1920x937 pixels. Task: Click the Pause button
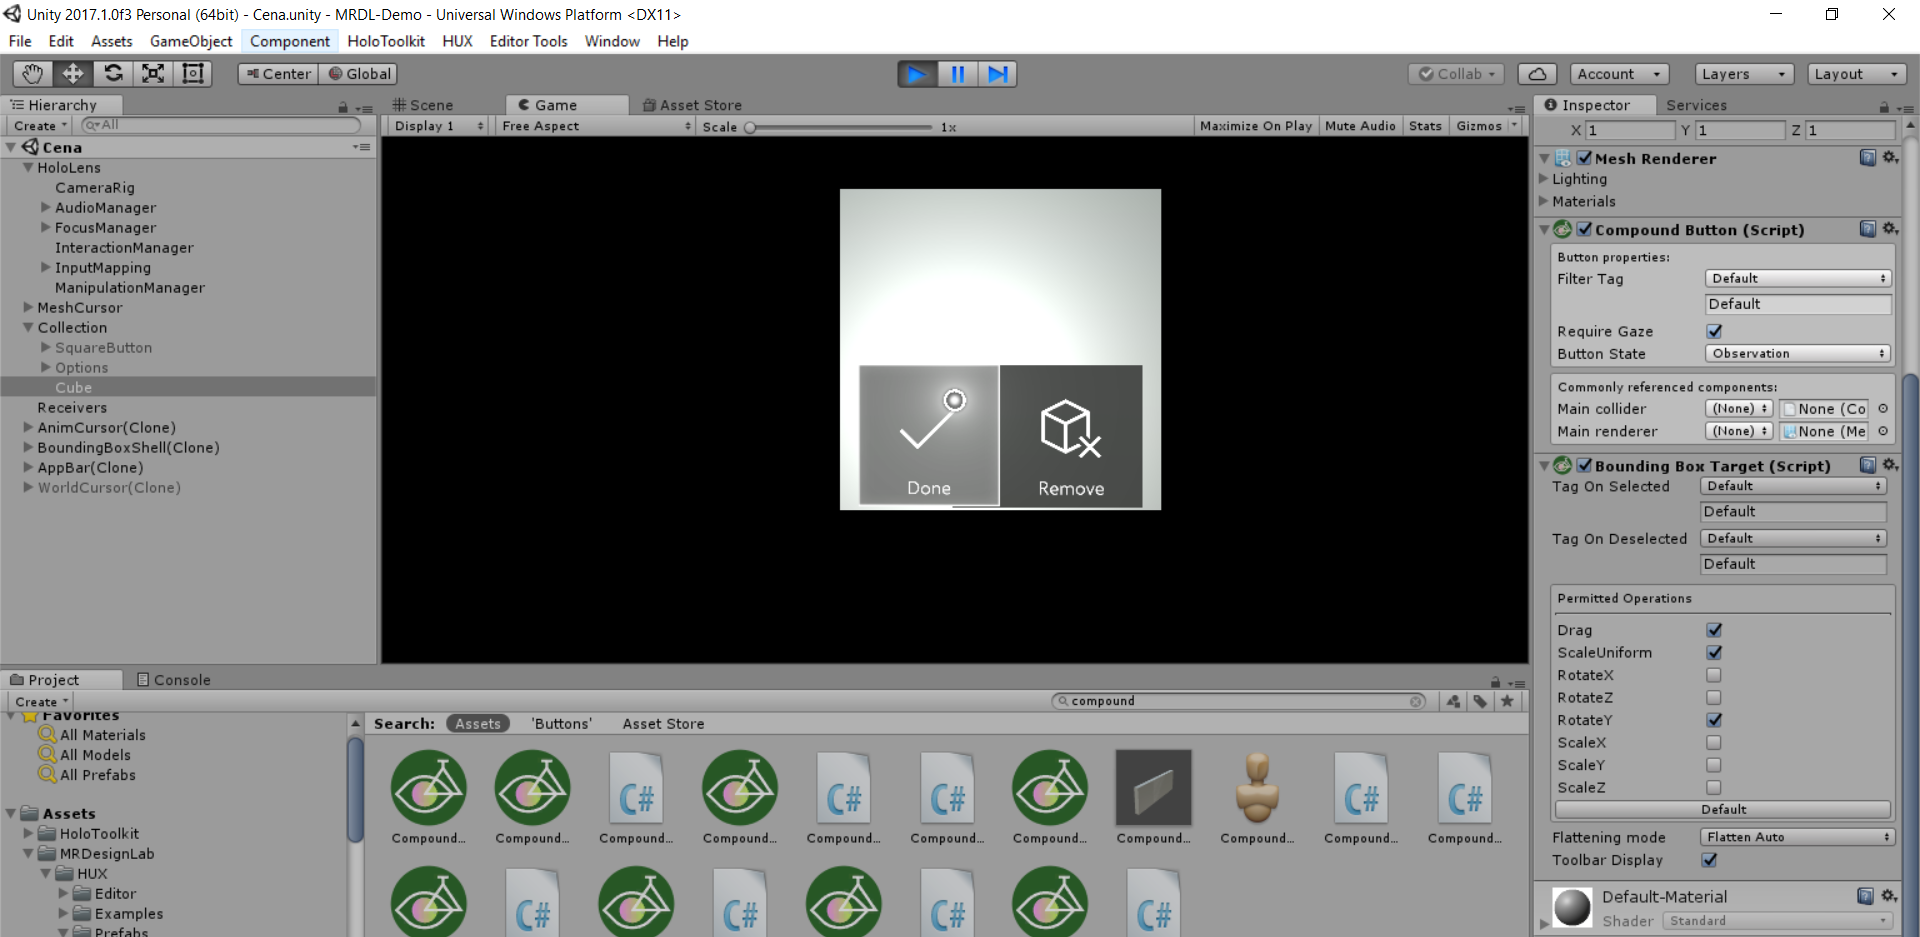point(957,73)
